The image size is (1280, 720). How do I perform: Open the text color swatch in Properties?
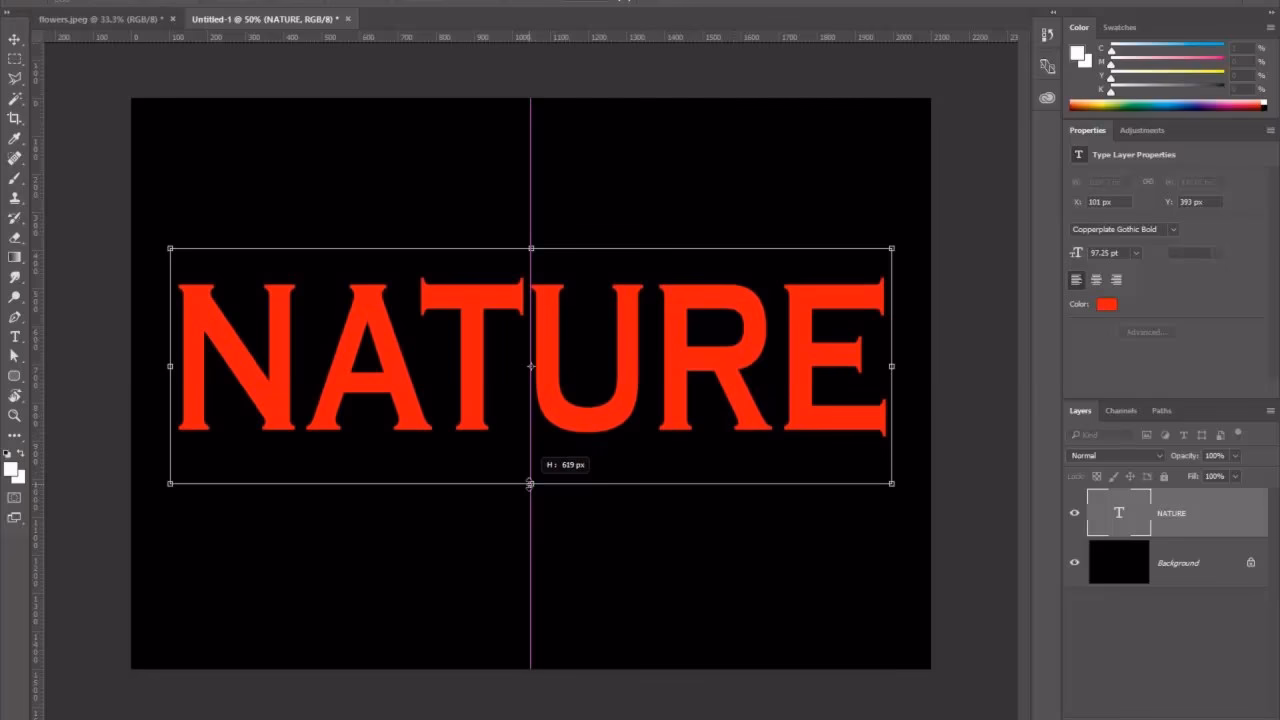tap(1106, 303)
